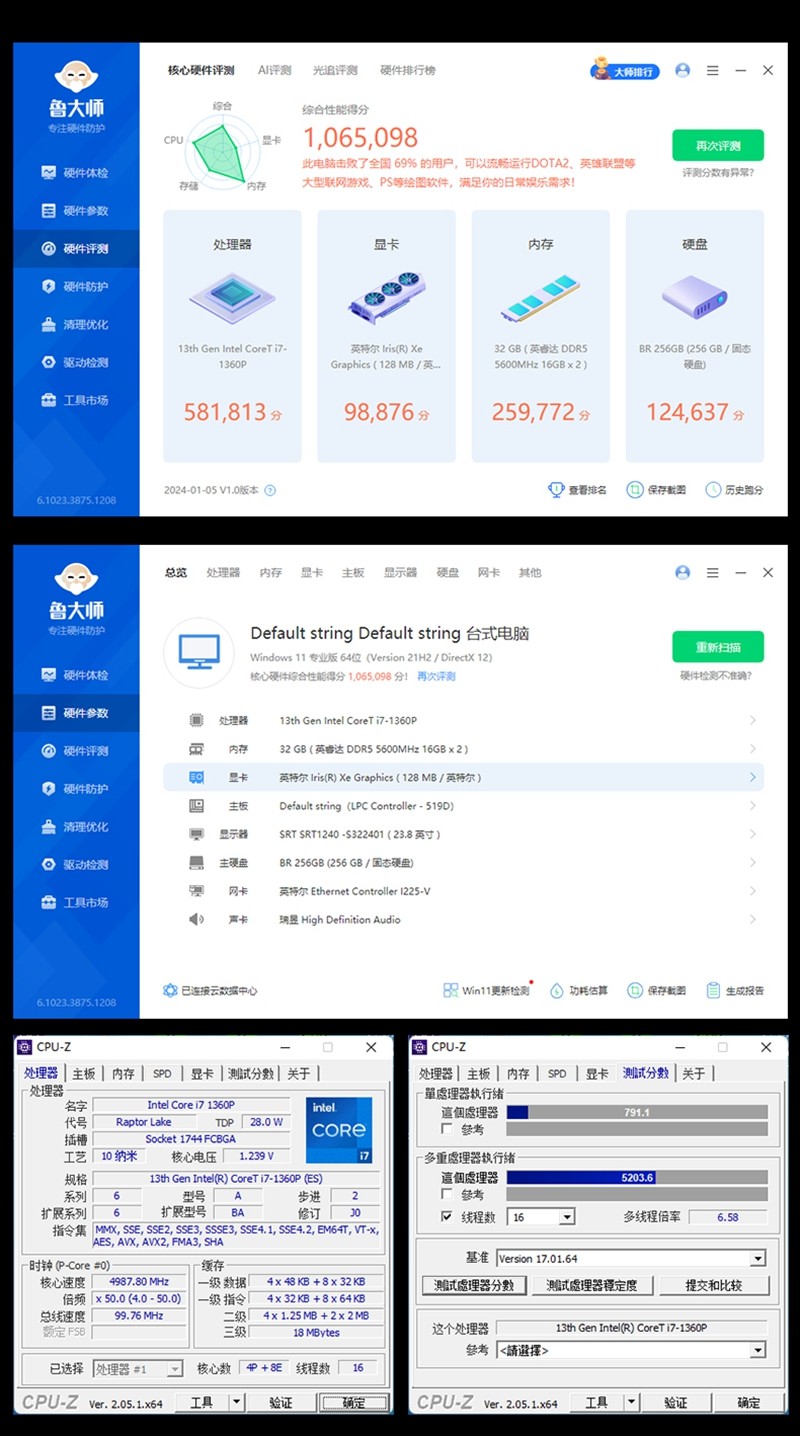Open 驱动检测 in the hardware overview window sidebar
Image resolution: width=800 pixels, height=1436 pixels.
point(76,865)
